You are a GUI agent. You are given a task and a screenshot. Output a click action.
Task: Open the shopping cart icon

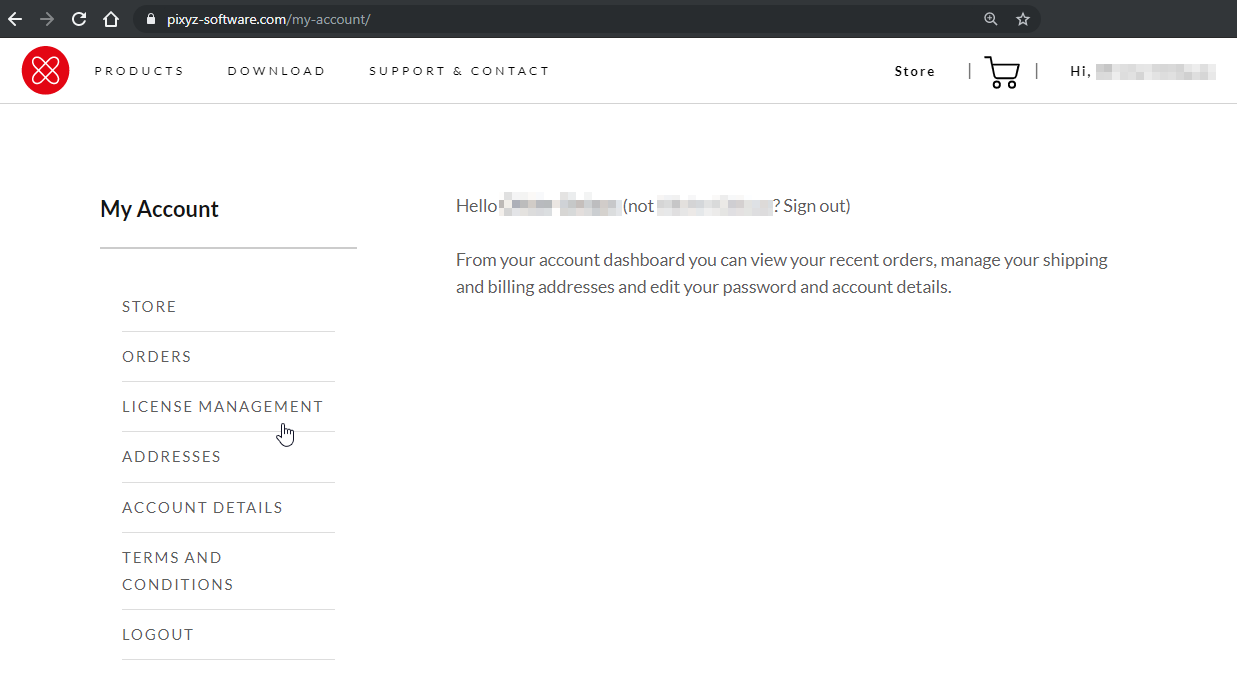(x=1001, y=72)
